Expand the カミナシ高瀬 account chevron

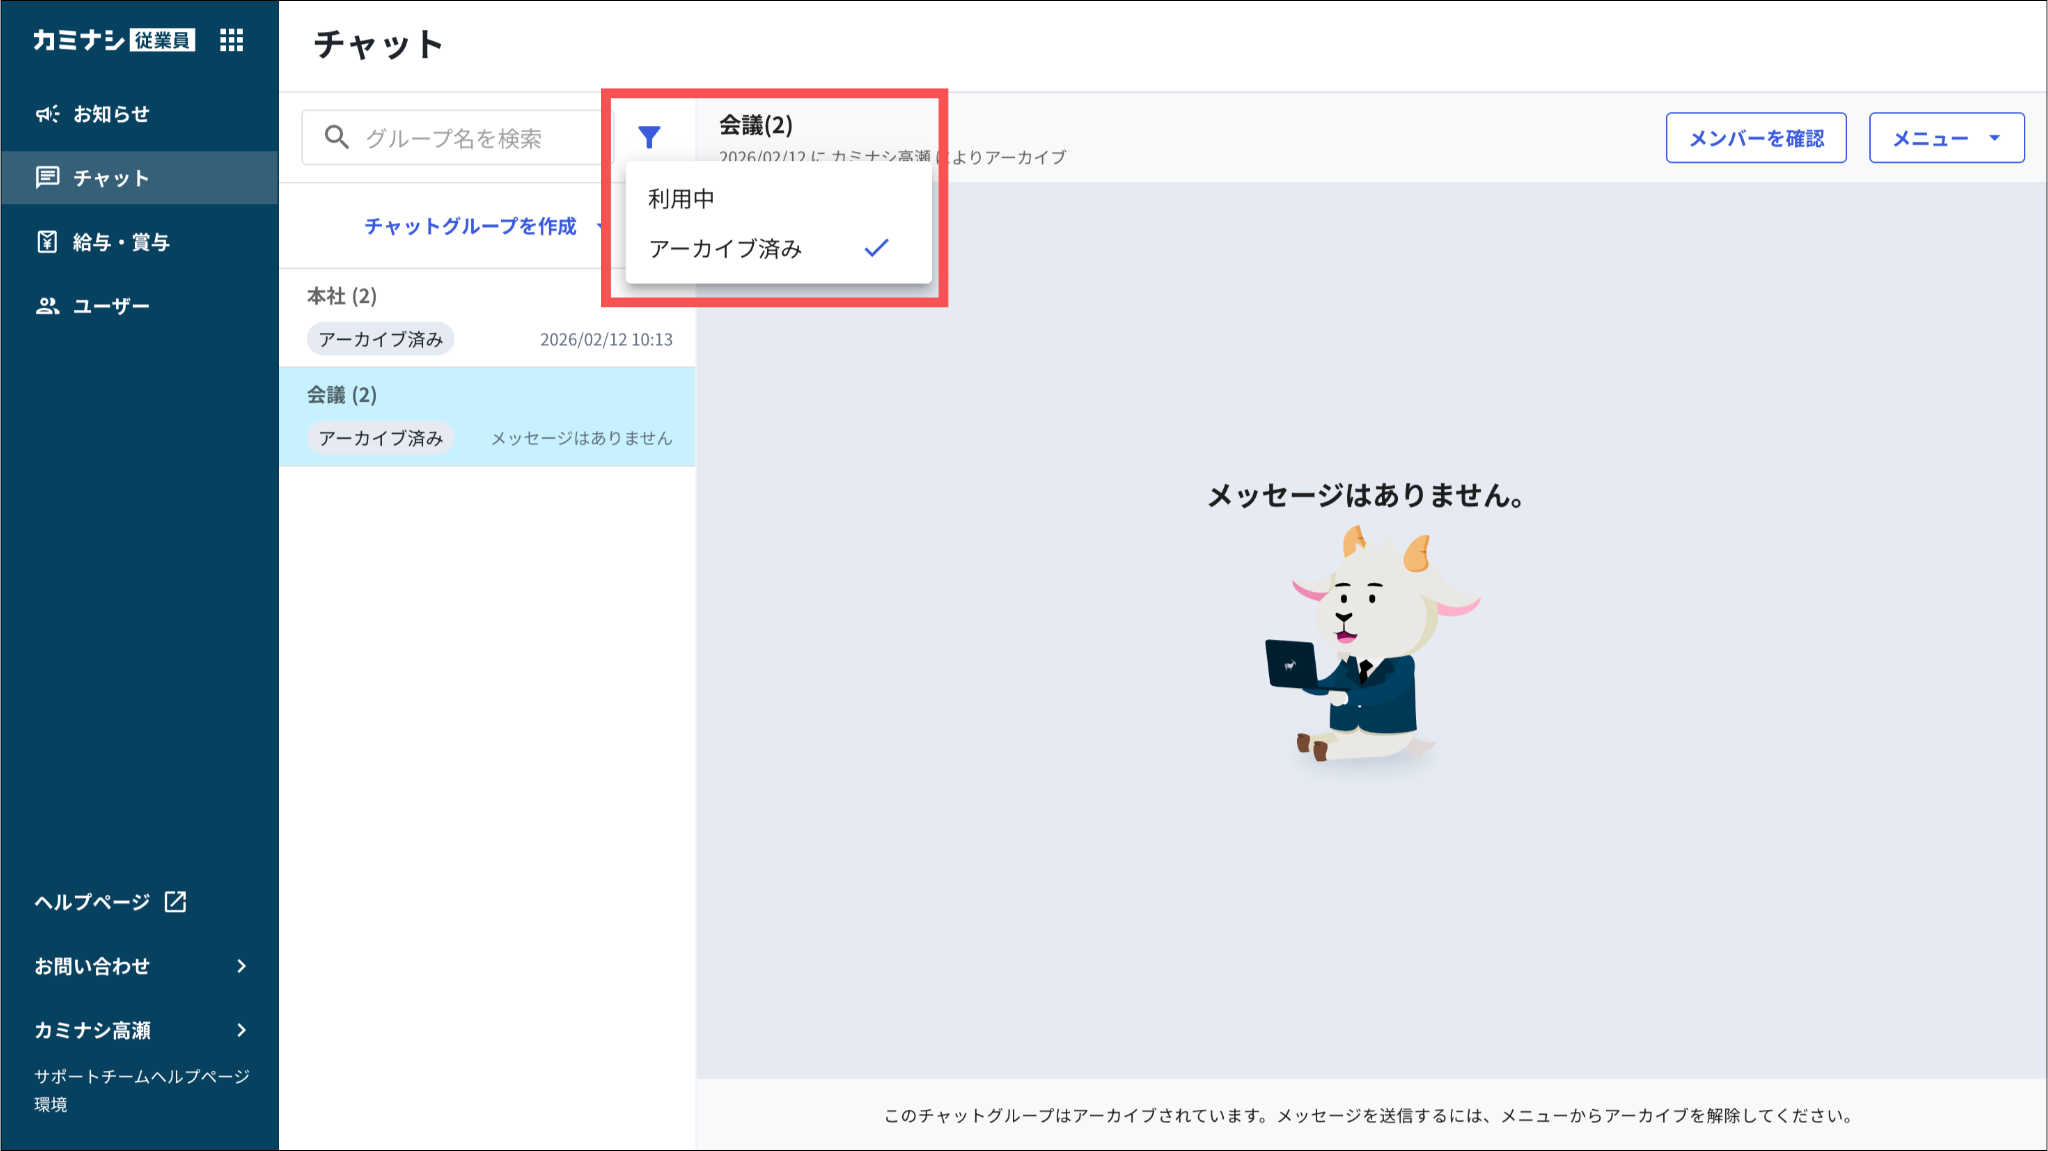(241, 1030)
